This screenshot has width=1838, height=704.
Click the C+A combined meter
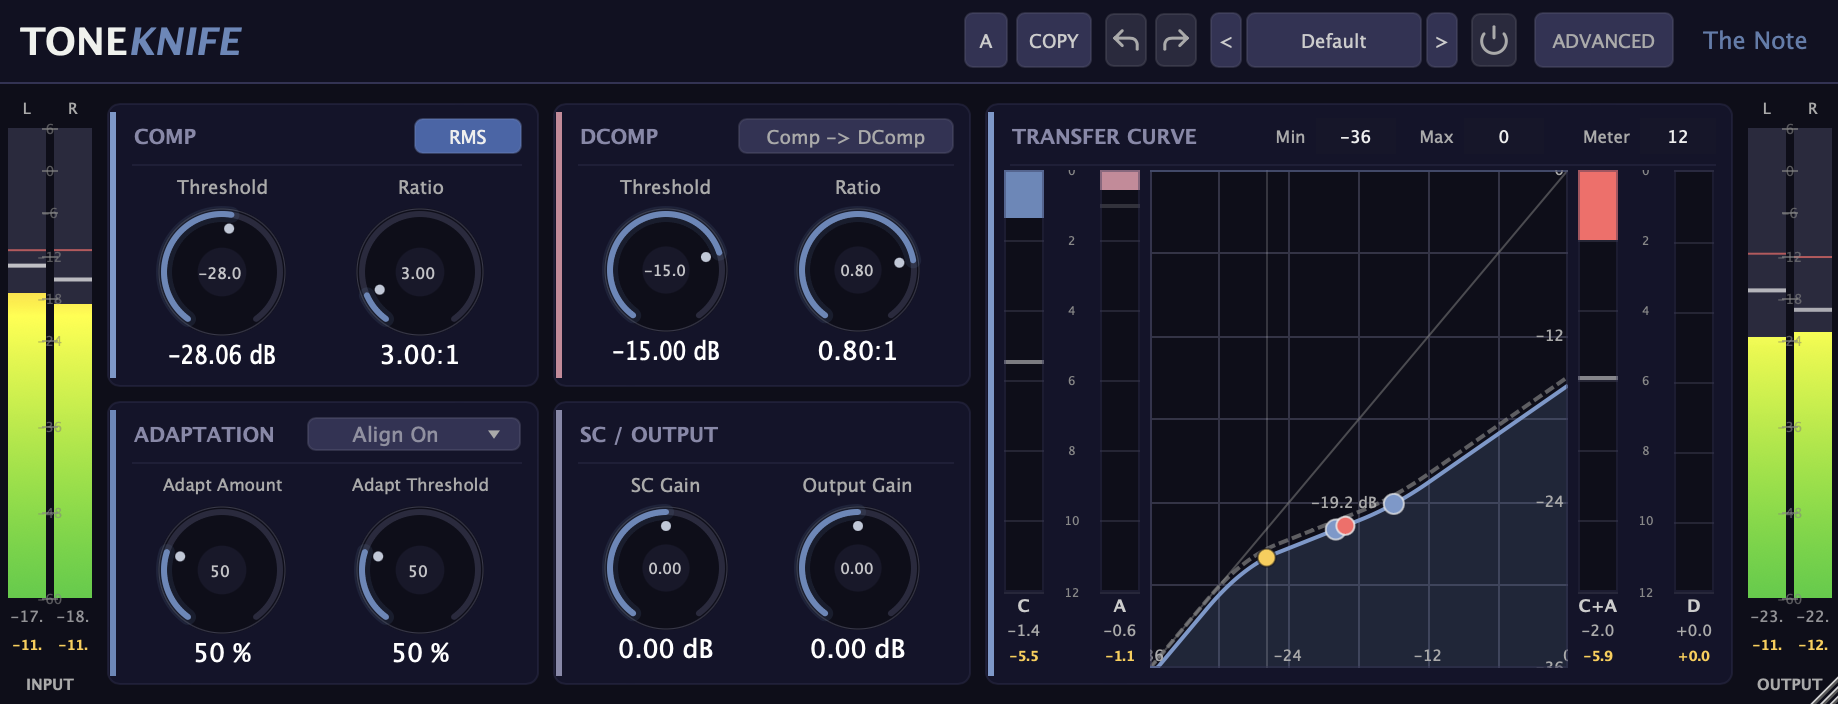click(x=1598, y=381)
